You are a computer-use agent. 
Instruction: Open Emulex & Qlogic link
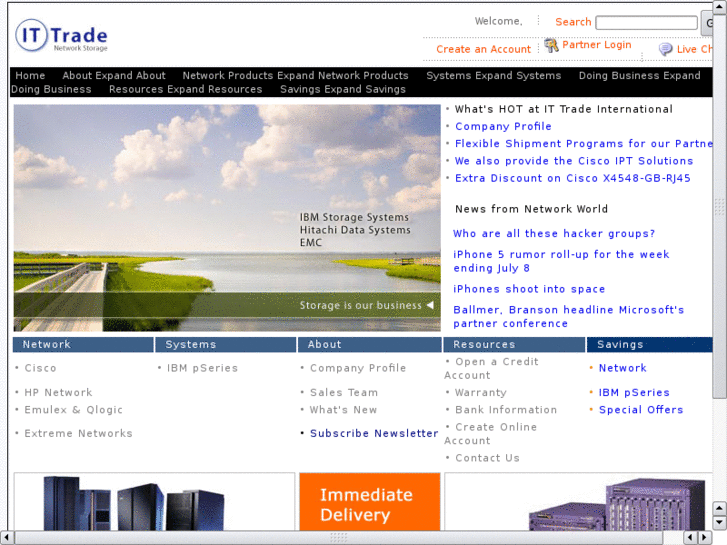[73, 410]
